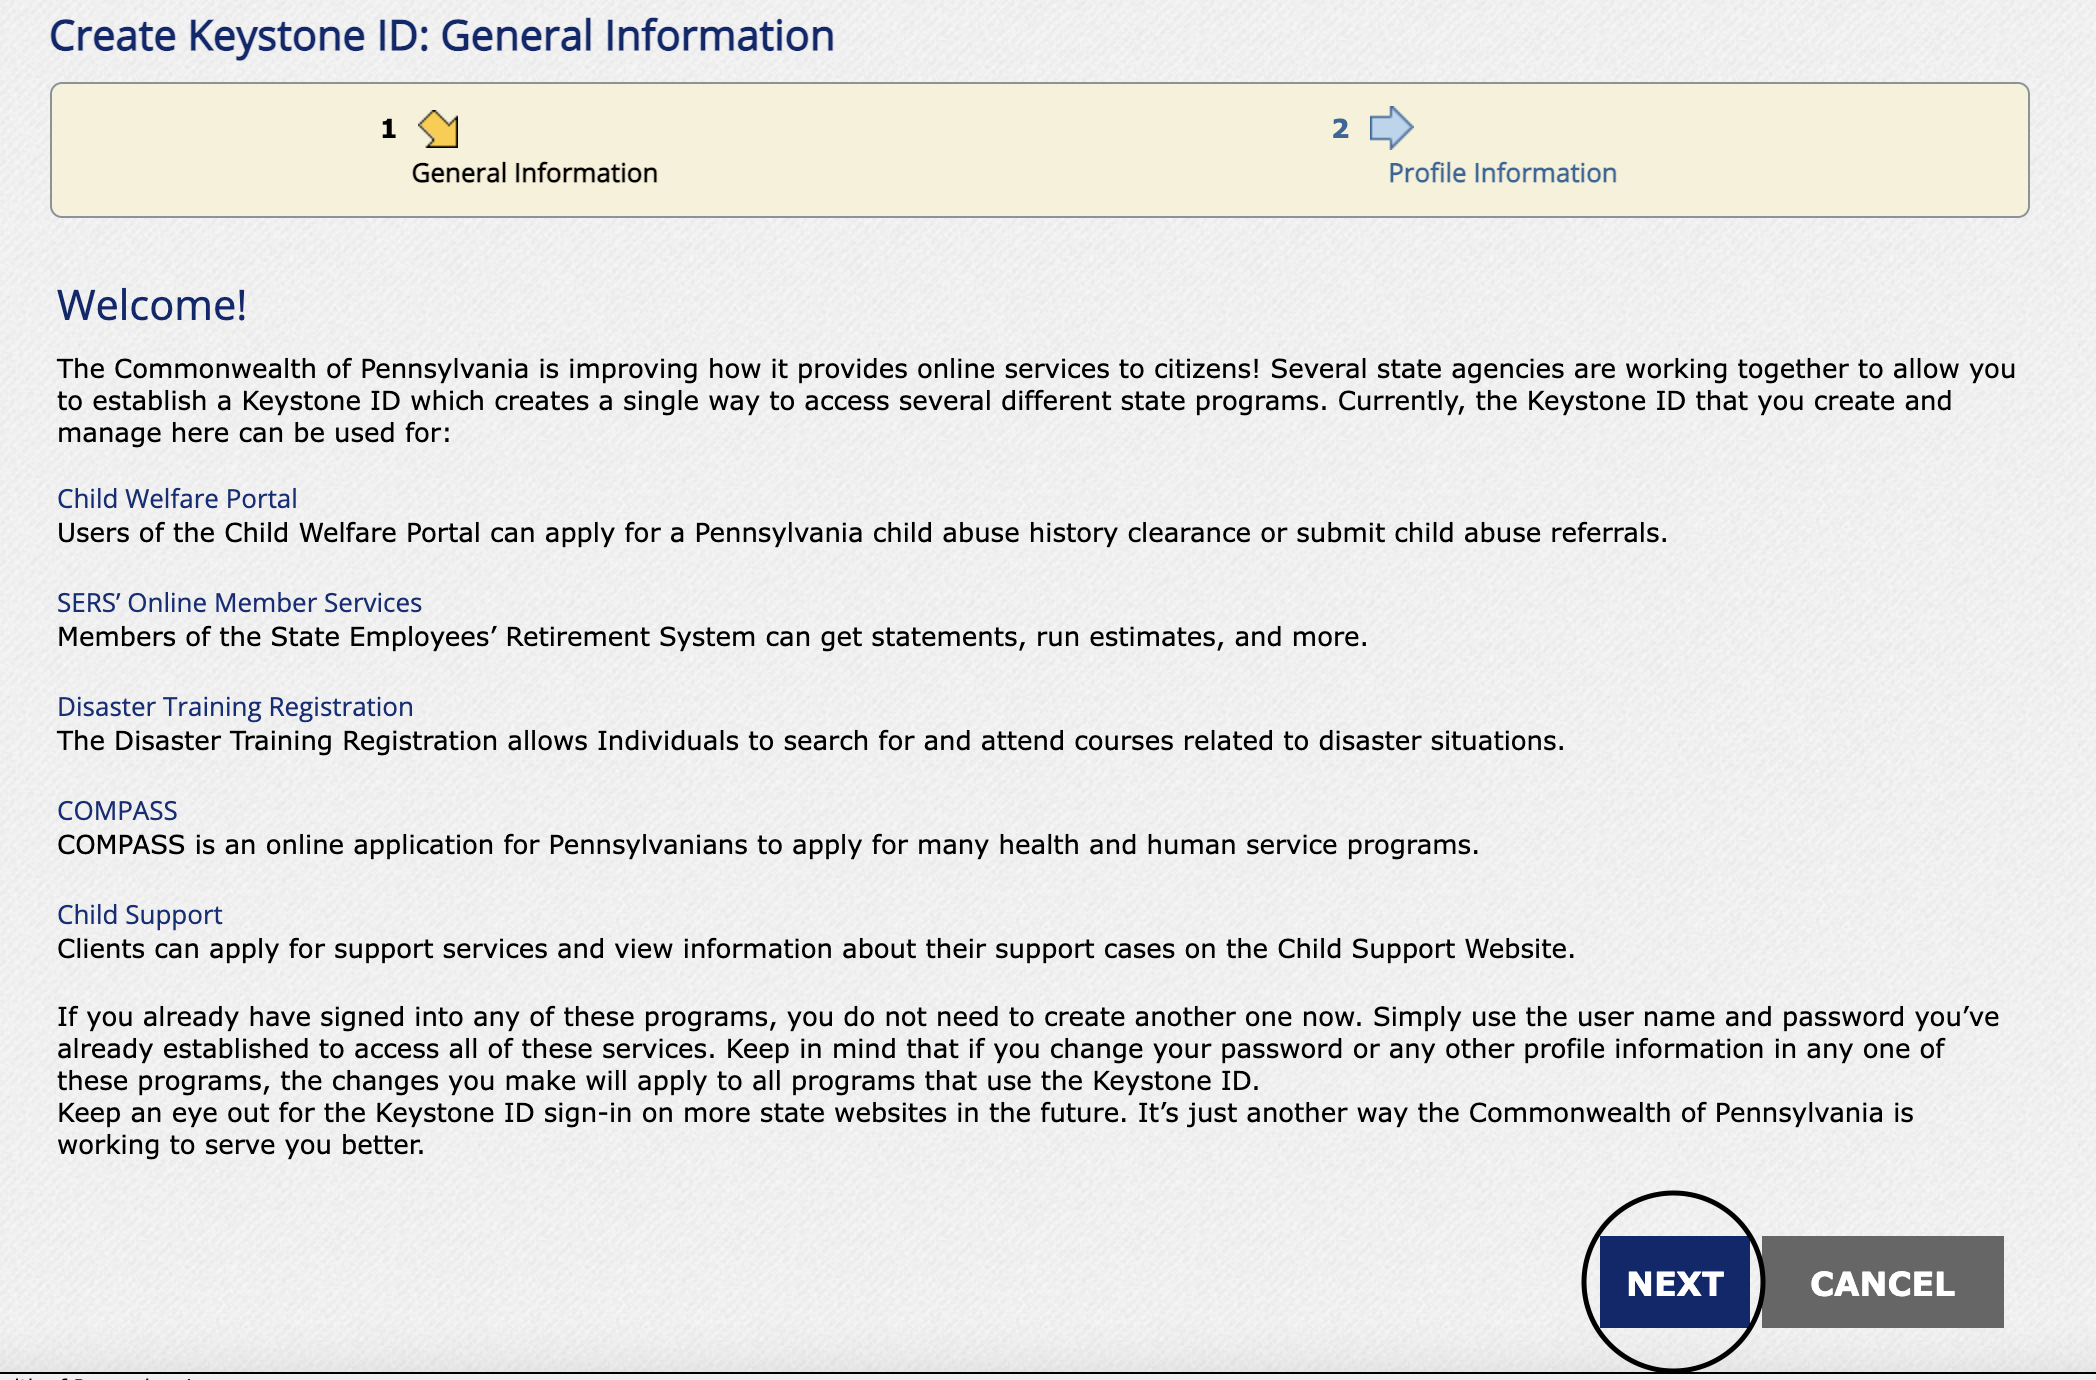Viewport: 2096px width, 1380px height.
Task: Click the step number 2
Action: coord(1340,129)
